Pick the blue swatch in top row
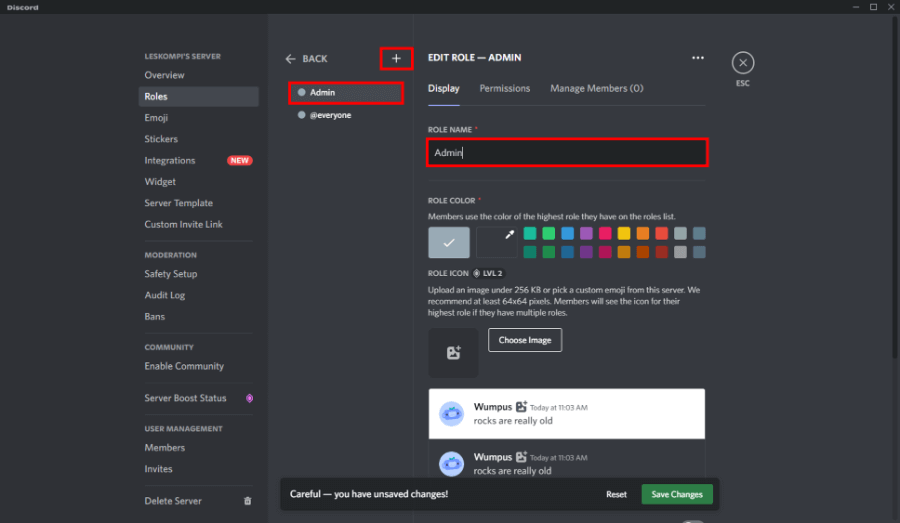 pos(567,233)
